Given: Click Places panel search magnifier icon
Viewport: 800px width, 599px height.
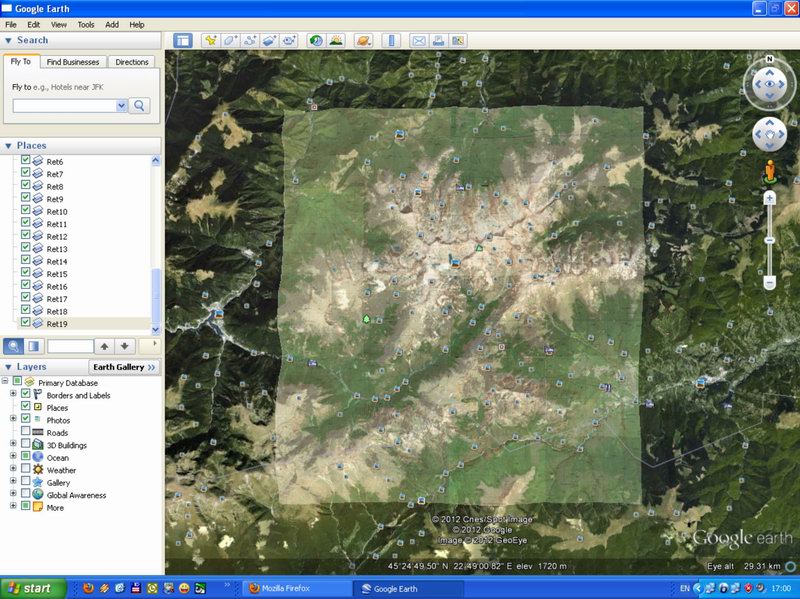Looking at the screenshot, I should [13, 346].
